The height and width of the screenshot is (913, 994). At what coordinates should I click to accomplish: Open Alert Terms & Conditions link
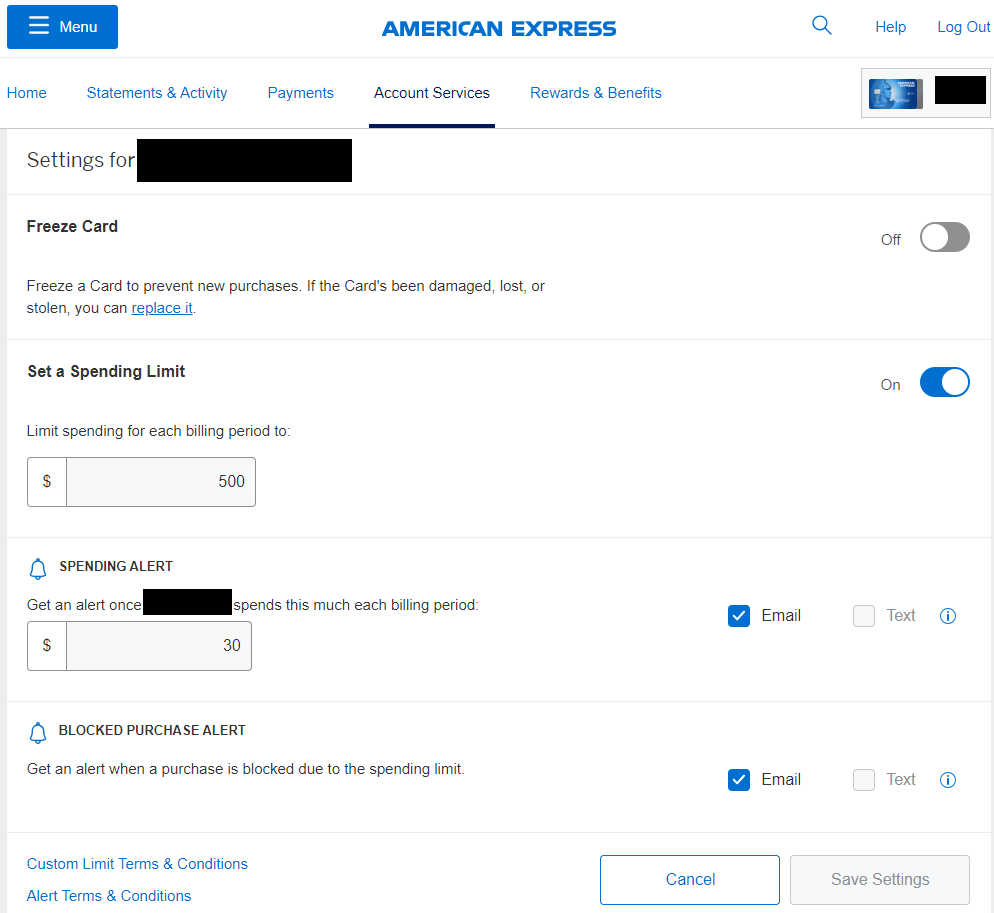108,896
